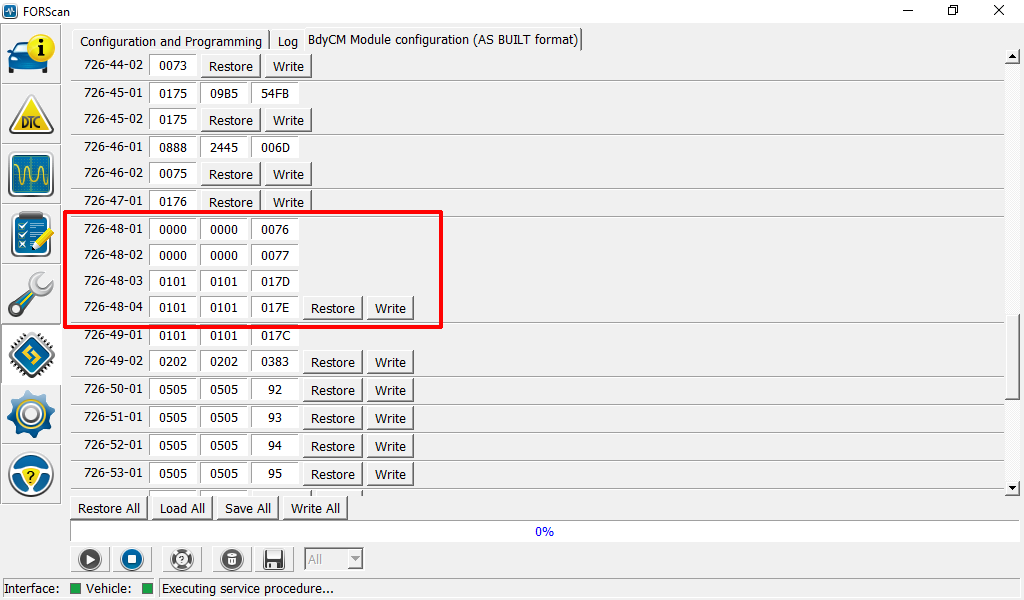Open the Service procedures wrench section
1024x600 pixels.
coord(31,295)
